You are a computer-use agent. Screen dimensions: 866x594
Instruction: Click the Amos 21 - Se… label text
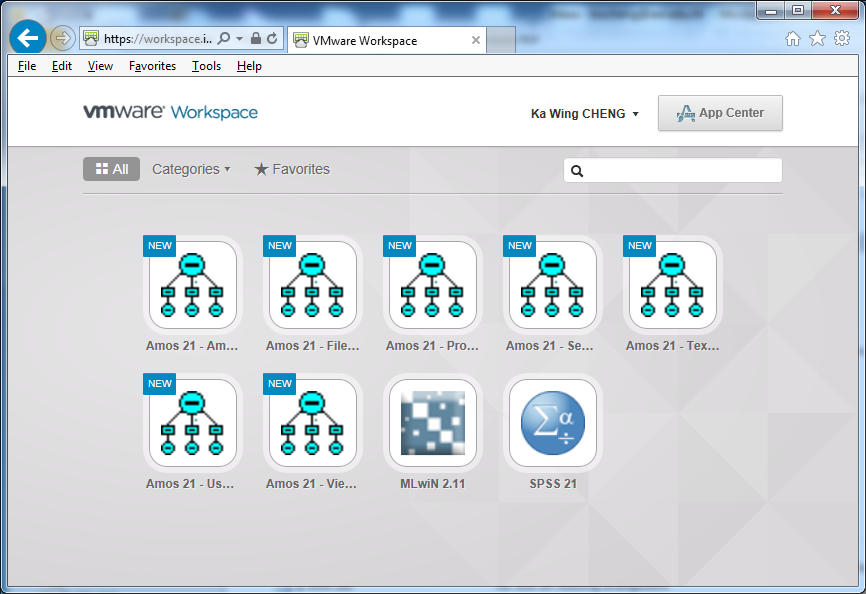tap(550, 346)
